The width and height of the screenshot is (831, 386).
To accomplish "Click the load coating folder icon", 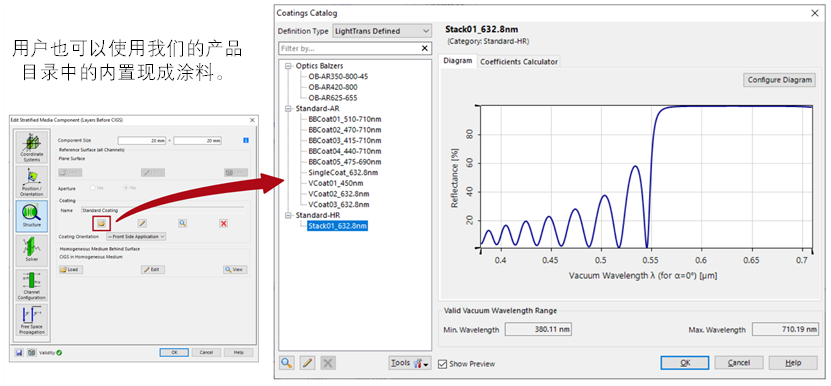I will coord(101,223).
